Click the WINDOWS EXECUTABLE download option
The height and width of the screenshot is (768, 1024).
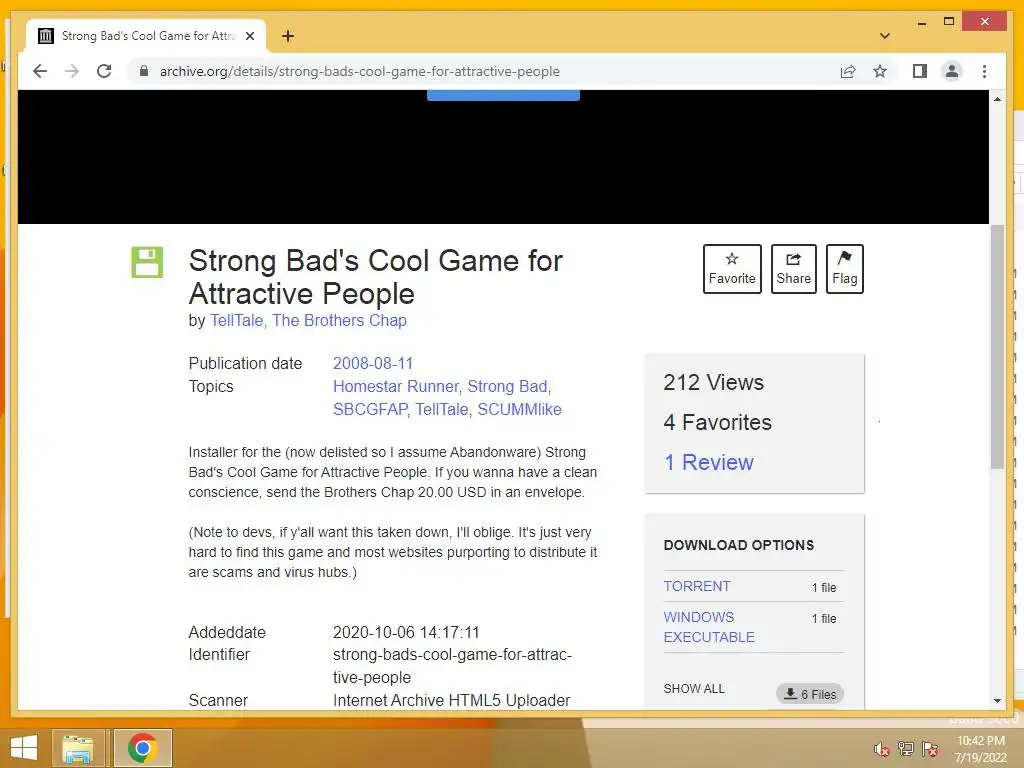pos(709,627)
